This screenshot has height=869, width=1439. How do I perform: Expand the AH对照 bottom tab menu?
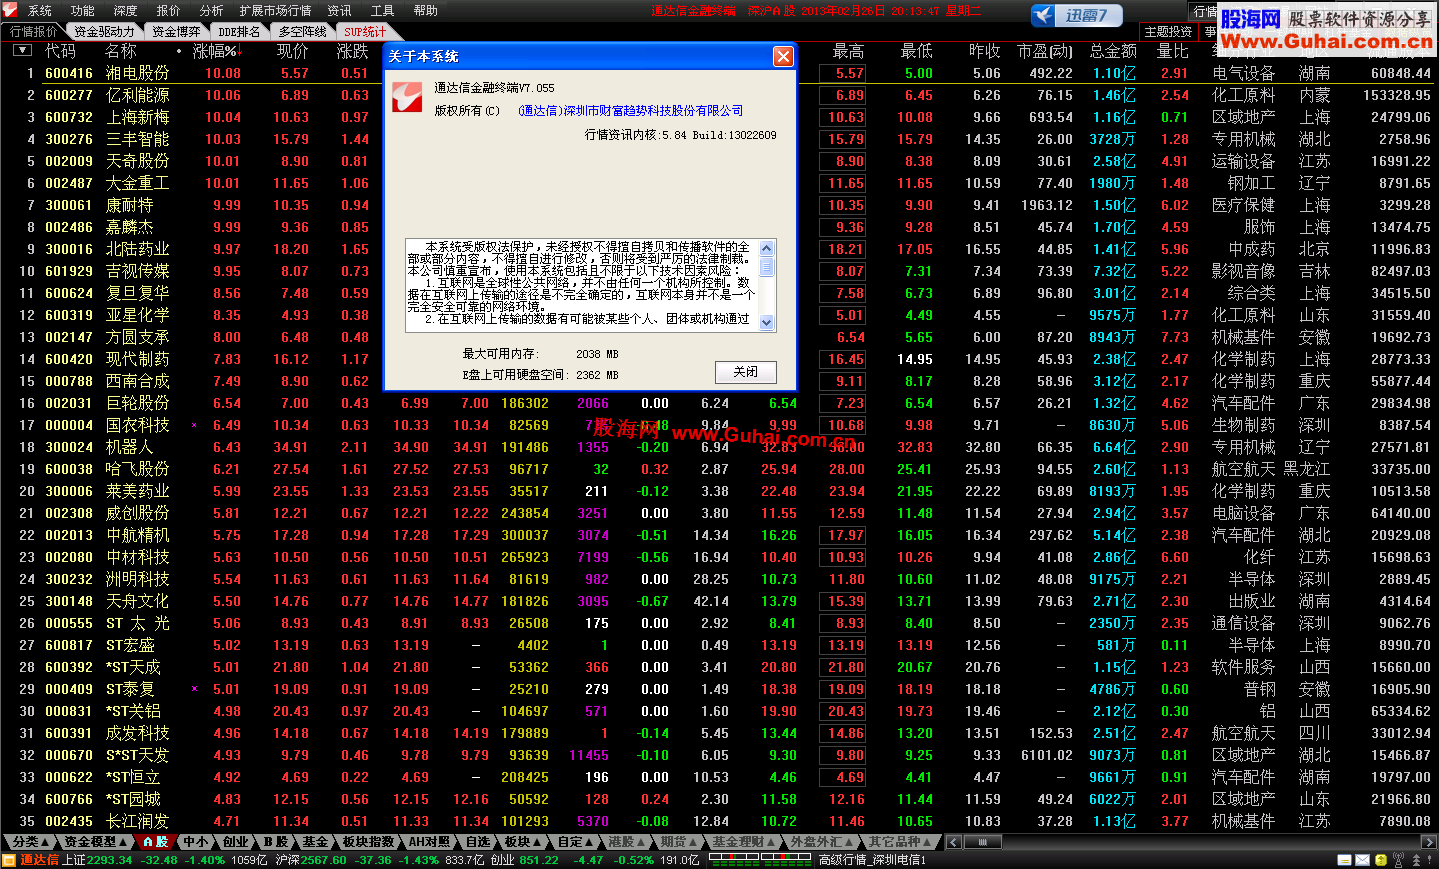click(429, 842)
